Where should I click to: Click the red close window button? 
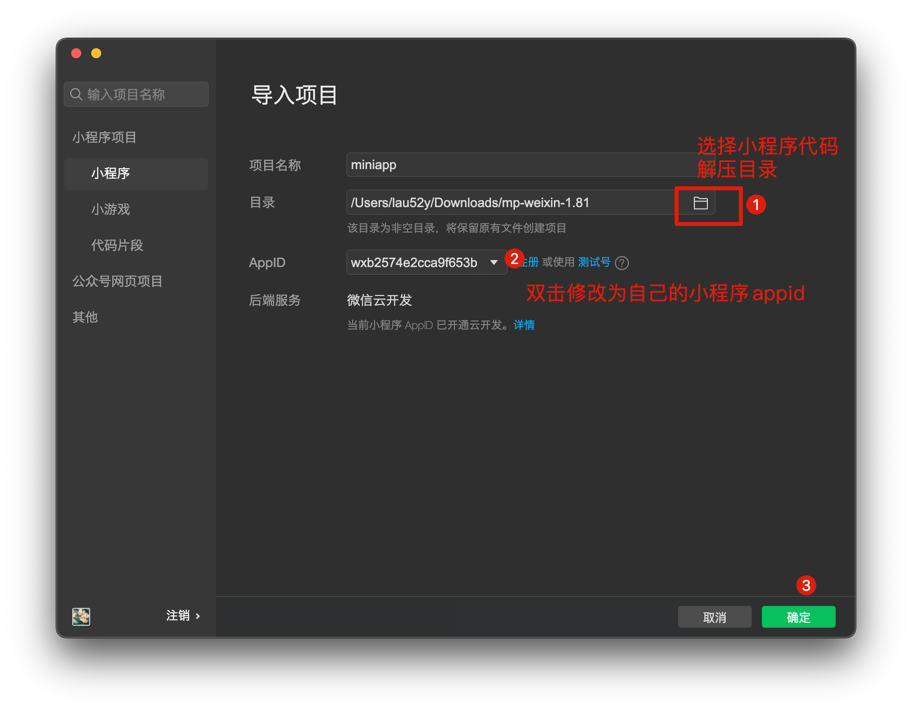tap(76, 54)
